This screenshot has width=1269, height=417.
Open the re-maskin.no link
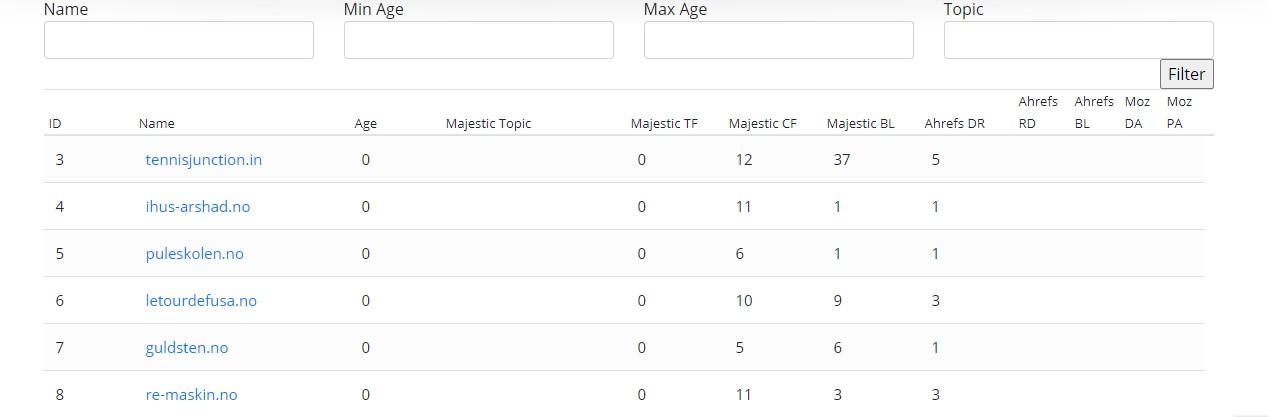tap(191, 394)
